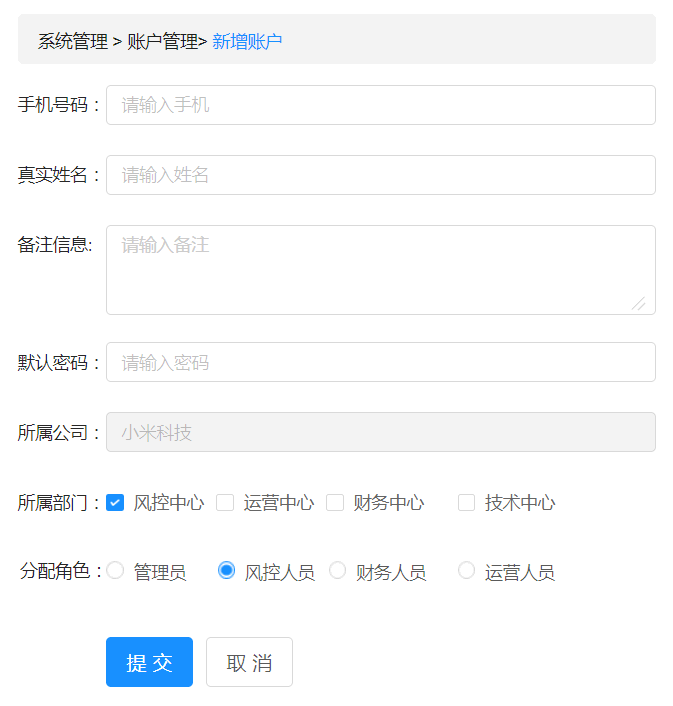Enable the 财务中心 department checkbox
Viewport: 673px width, 706px height.
coord(335,502)
